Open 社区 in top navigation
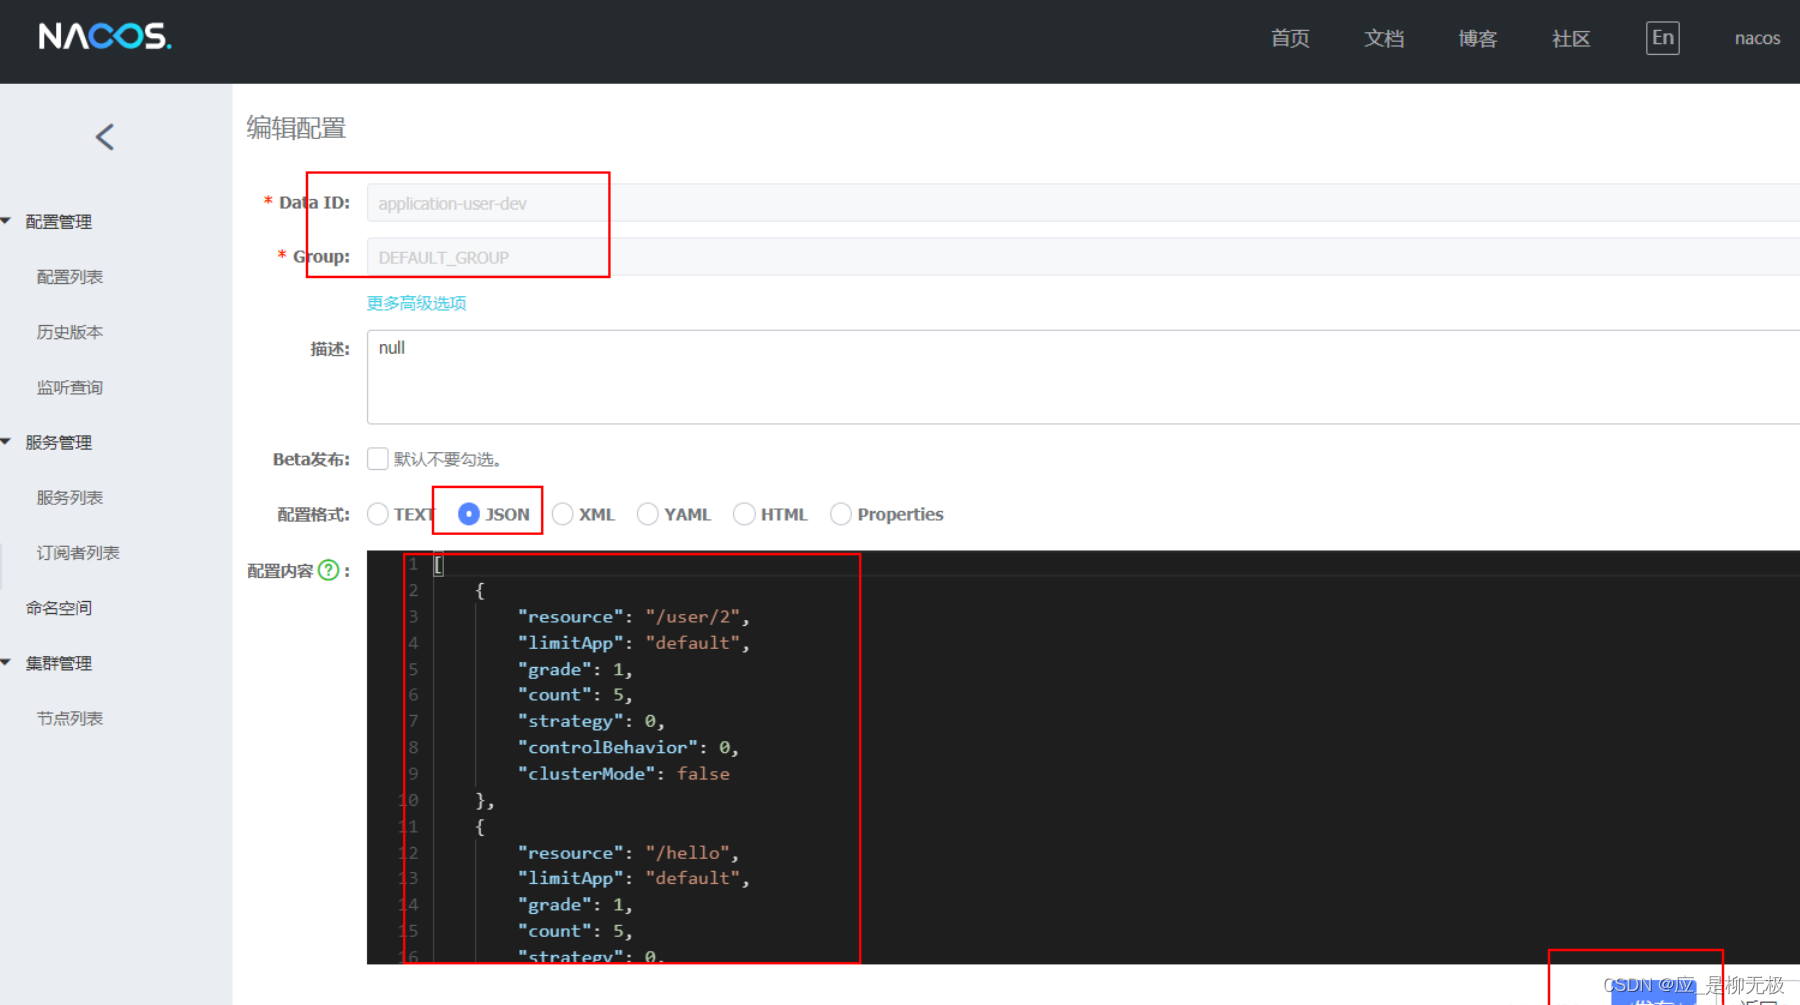 [x=1571, y=38]
